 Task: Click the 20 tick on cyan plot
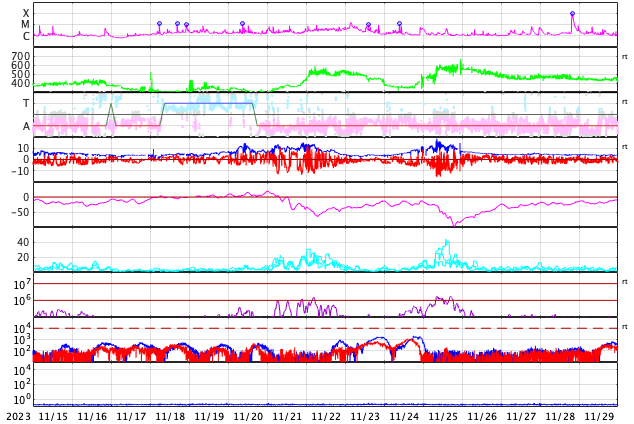point(23,257)
